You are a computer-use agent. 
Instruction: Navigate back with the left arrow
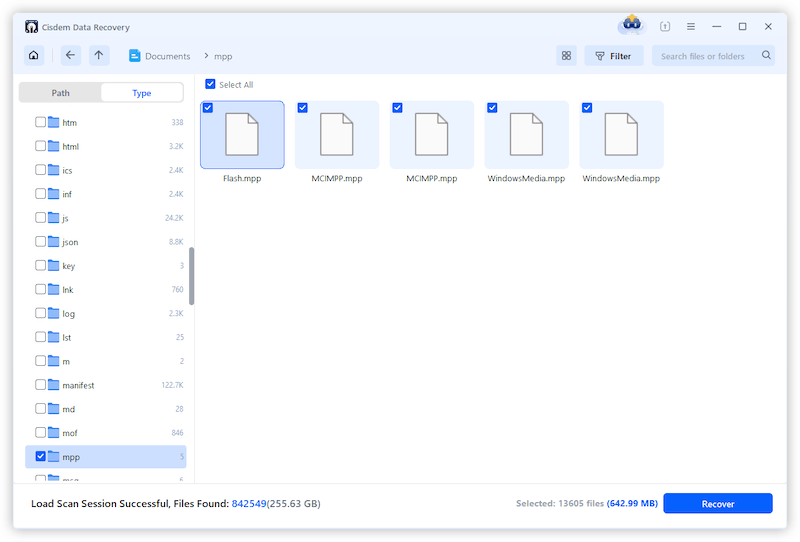tap(70, 55)
